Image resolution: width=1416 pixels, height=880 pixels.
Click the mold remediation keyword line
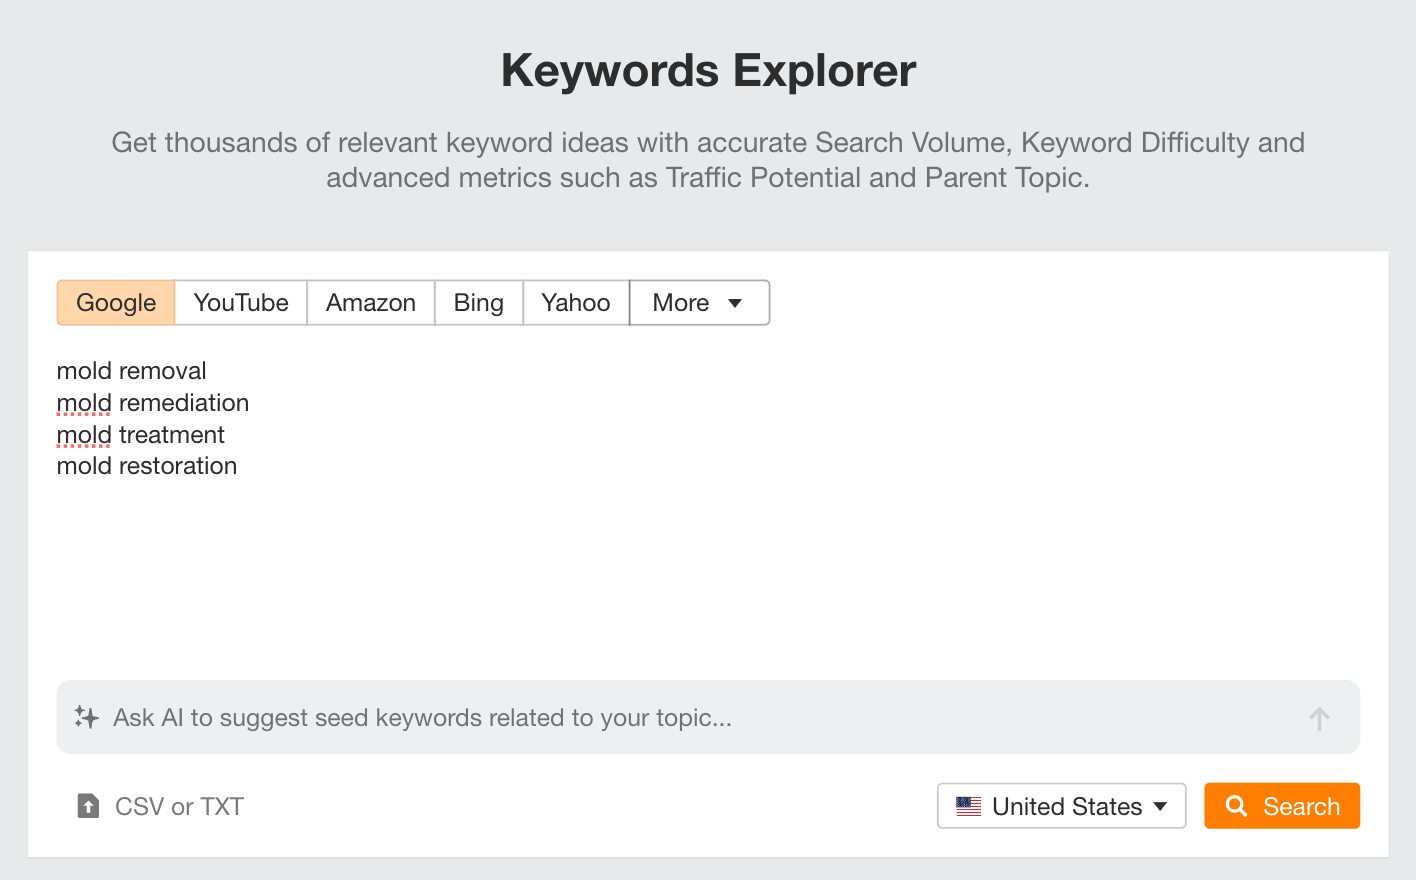(152, 402)
